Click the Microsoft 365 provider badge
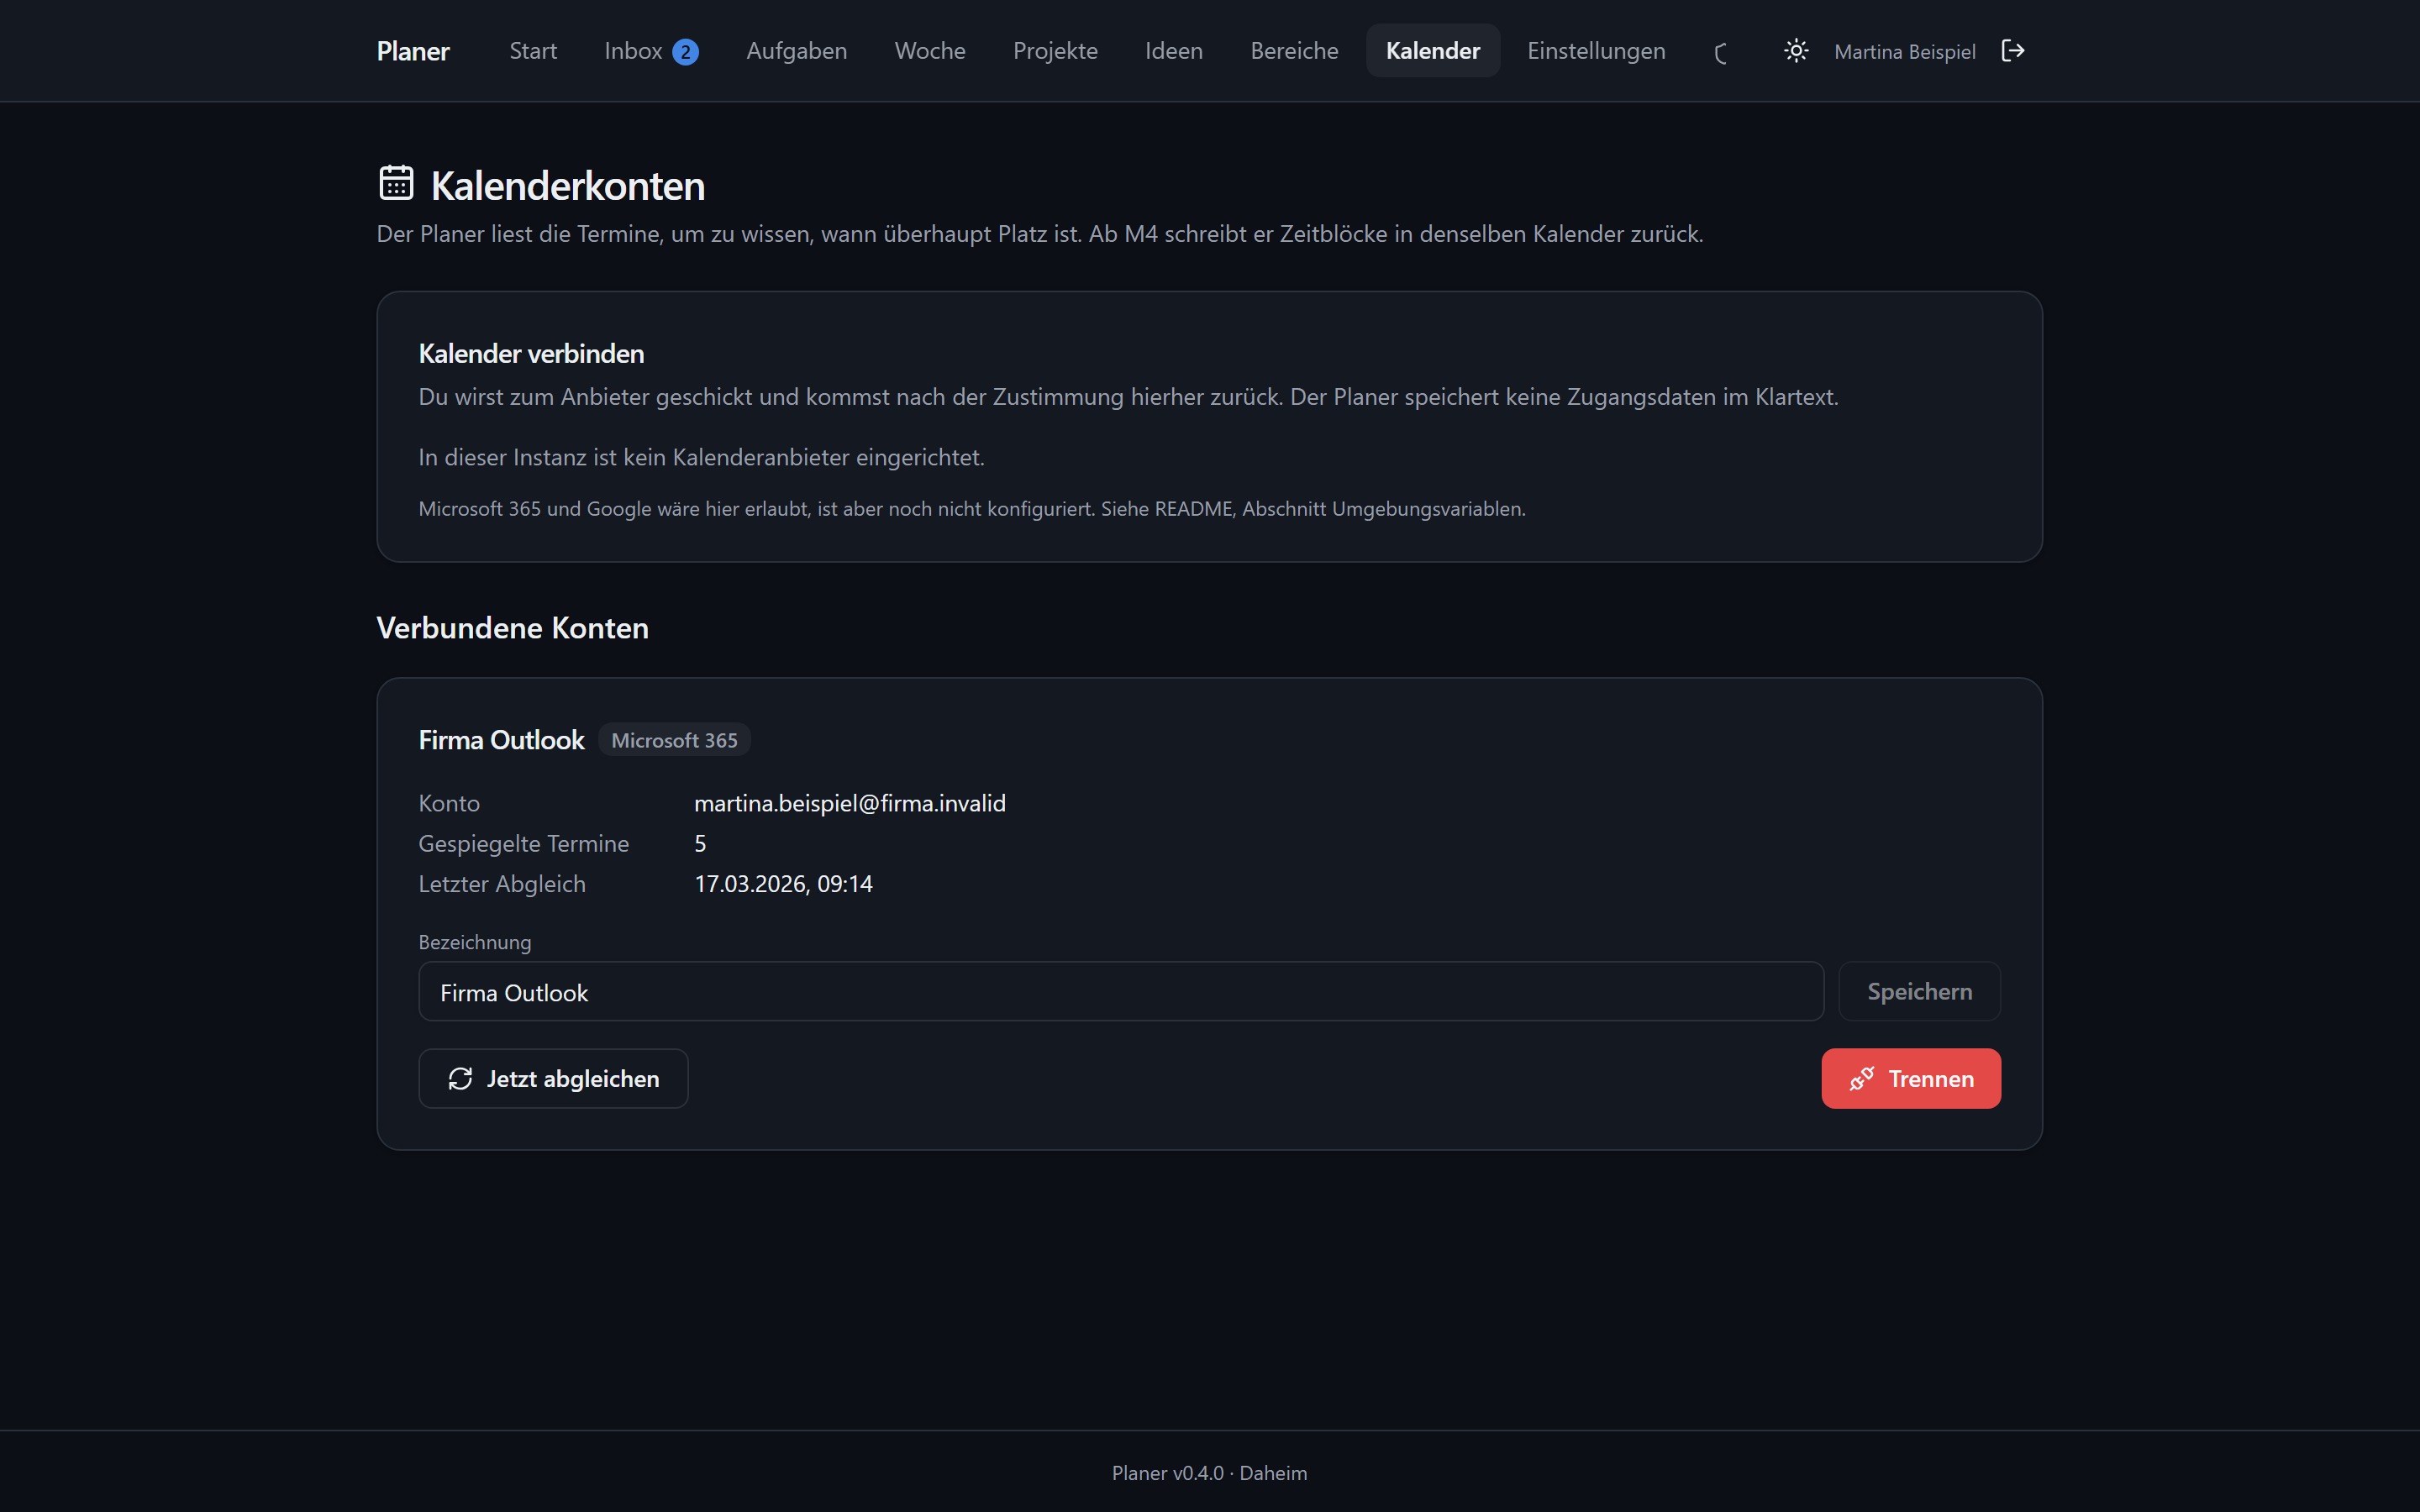 (x=674, y=741)
